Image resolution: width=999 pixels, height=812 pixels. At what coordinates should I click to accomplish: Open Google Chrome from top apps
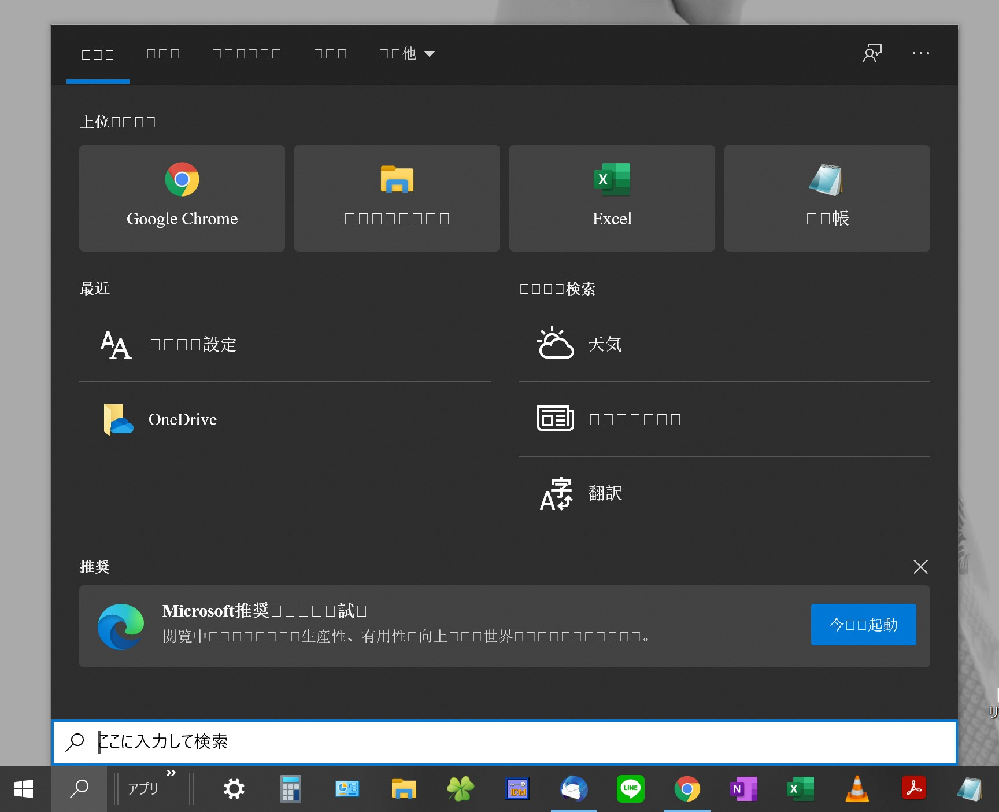click(x=182, y=198)
